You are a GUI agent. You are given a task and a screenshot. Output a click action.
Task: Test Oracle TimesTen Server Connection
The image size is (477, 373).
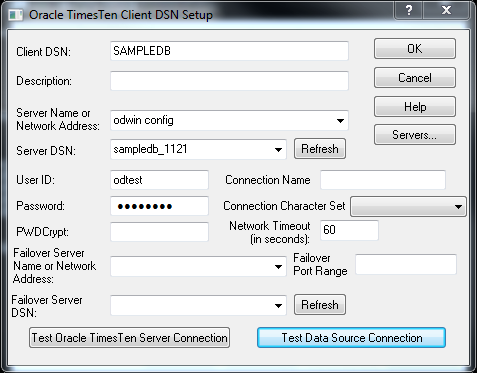[129, 338]
